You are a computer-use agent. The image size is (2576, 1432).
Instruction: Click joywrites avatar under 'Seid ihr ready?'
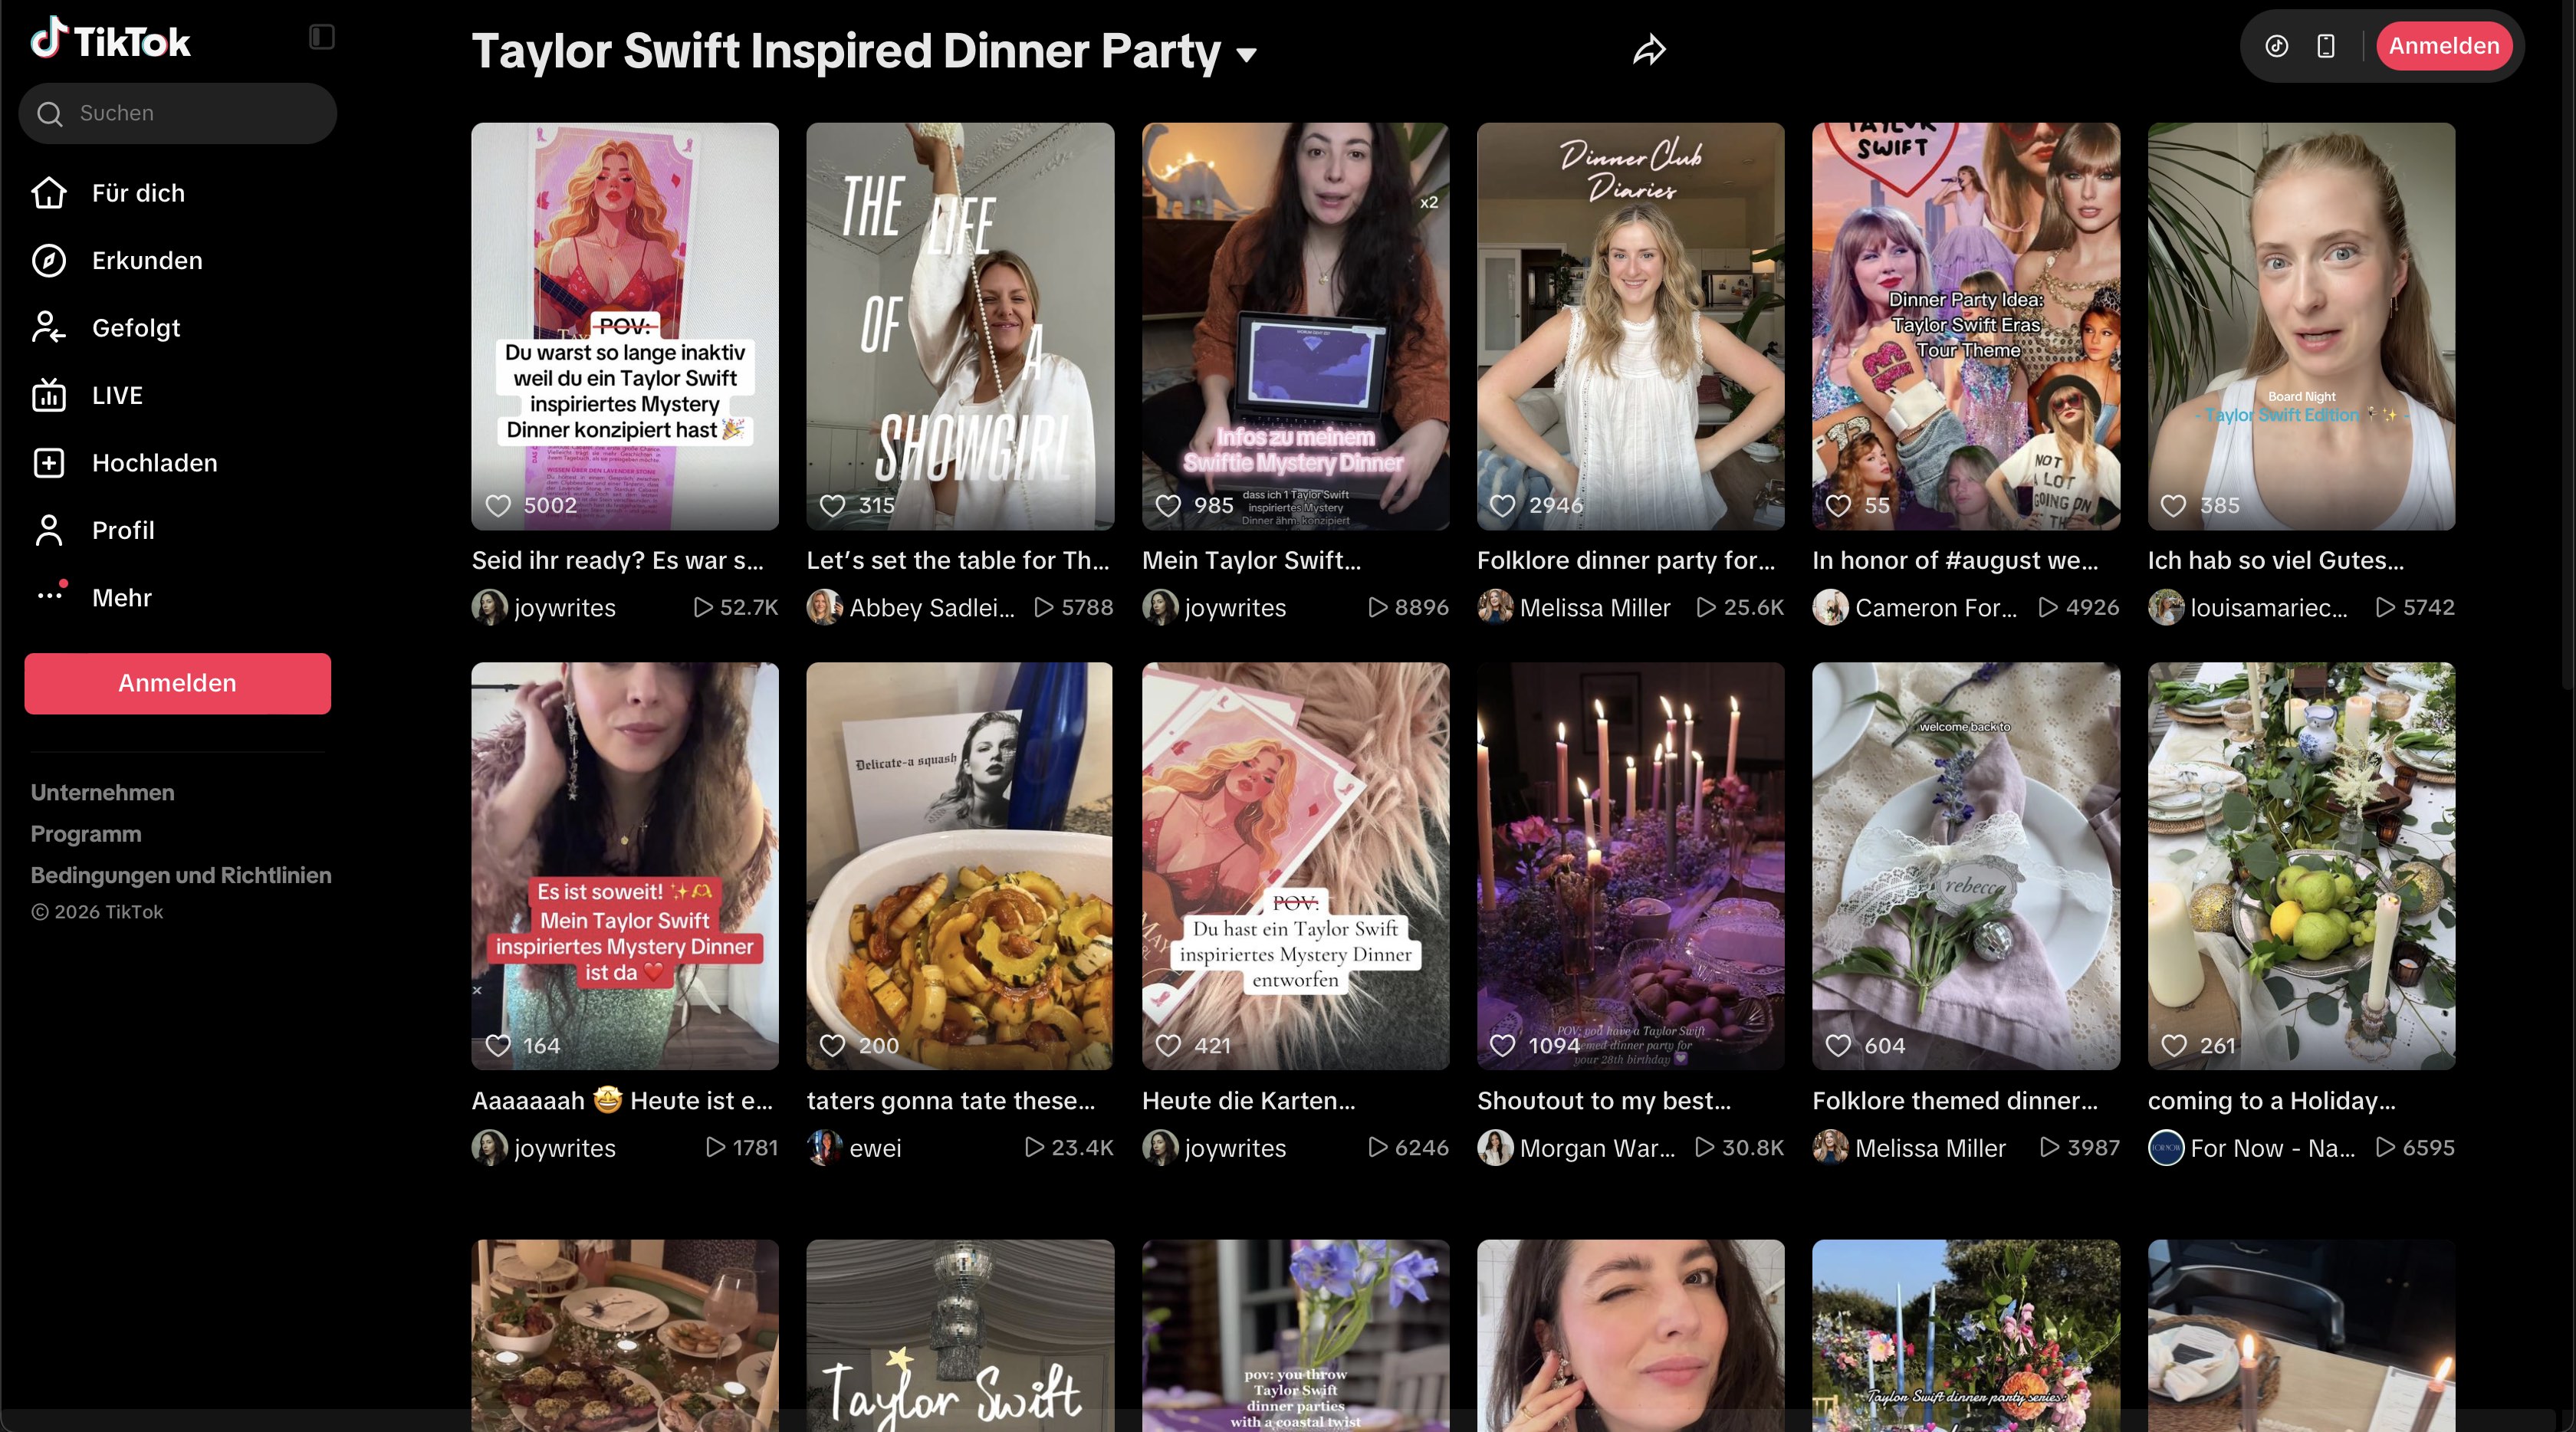pos(489,607)
